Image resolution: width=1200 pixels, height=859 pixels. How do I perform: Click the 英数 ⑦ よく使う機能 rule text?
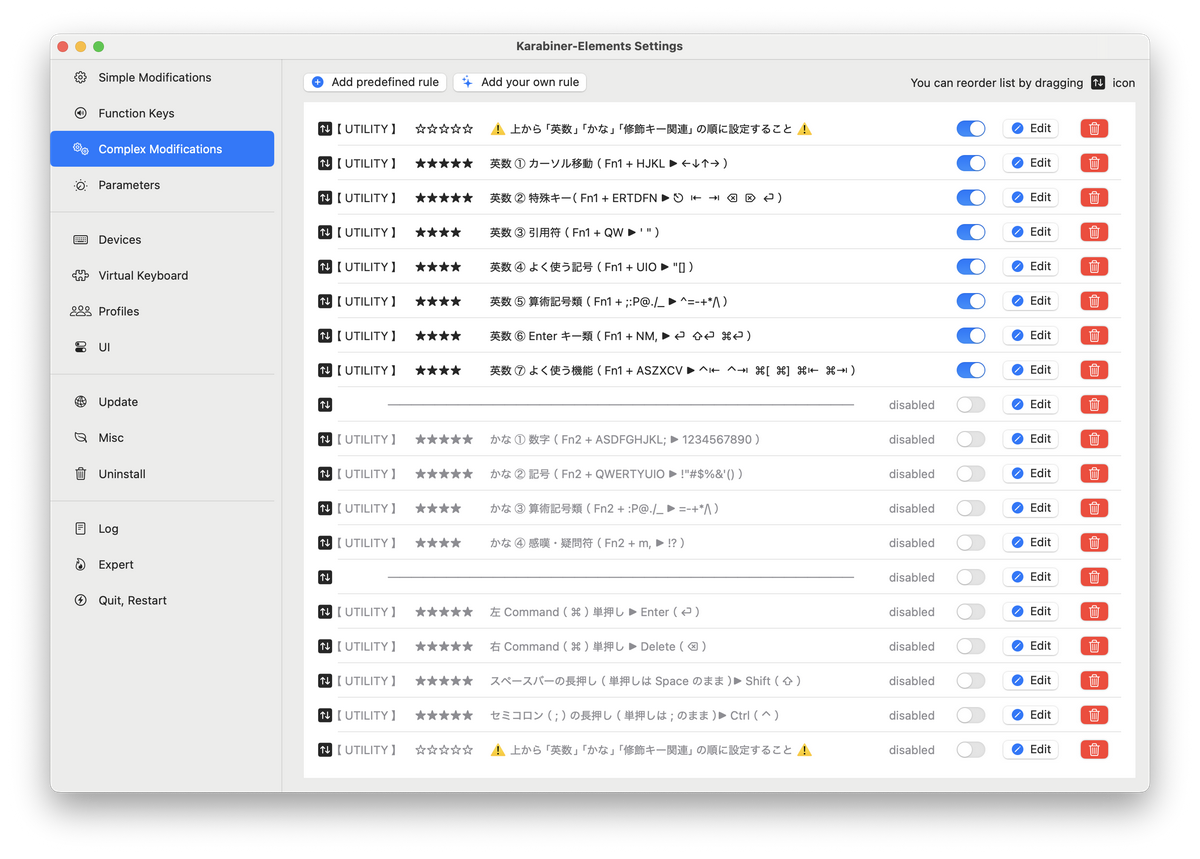[x=672, y=370]
